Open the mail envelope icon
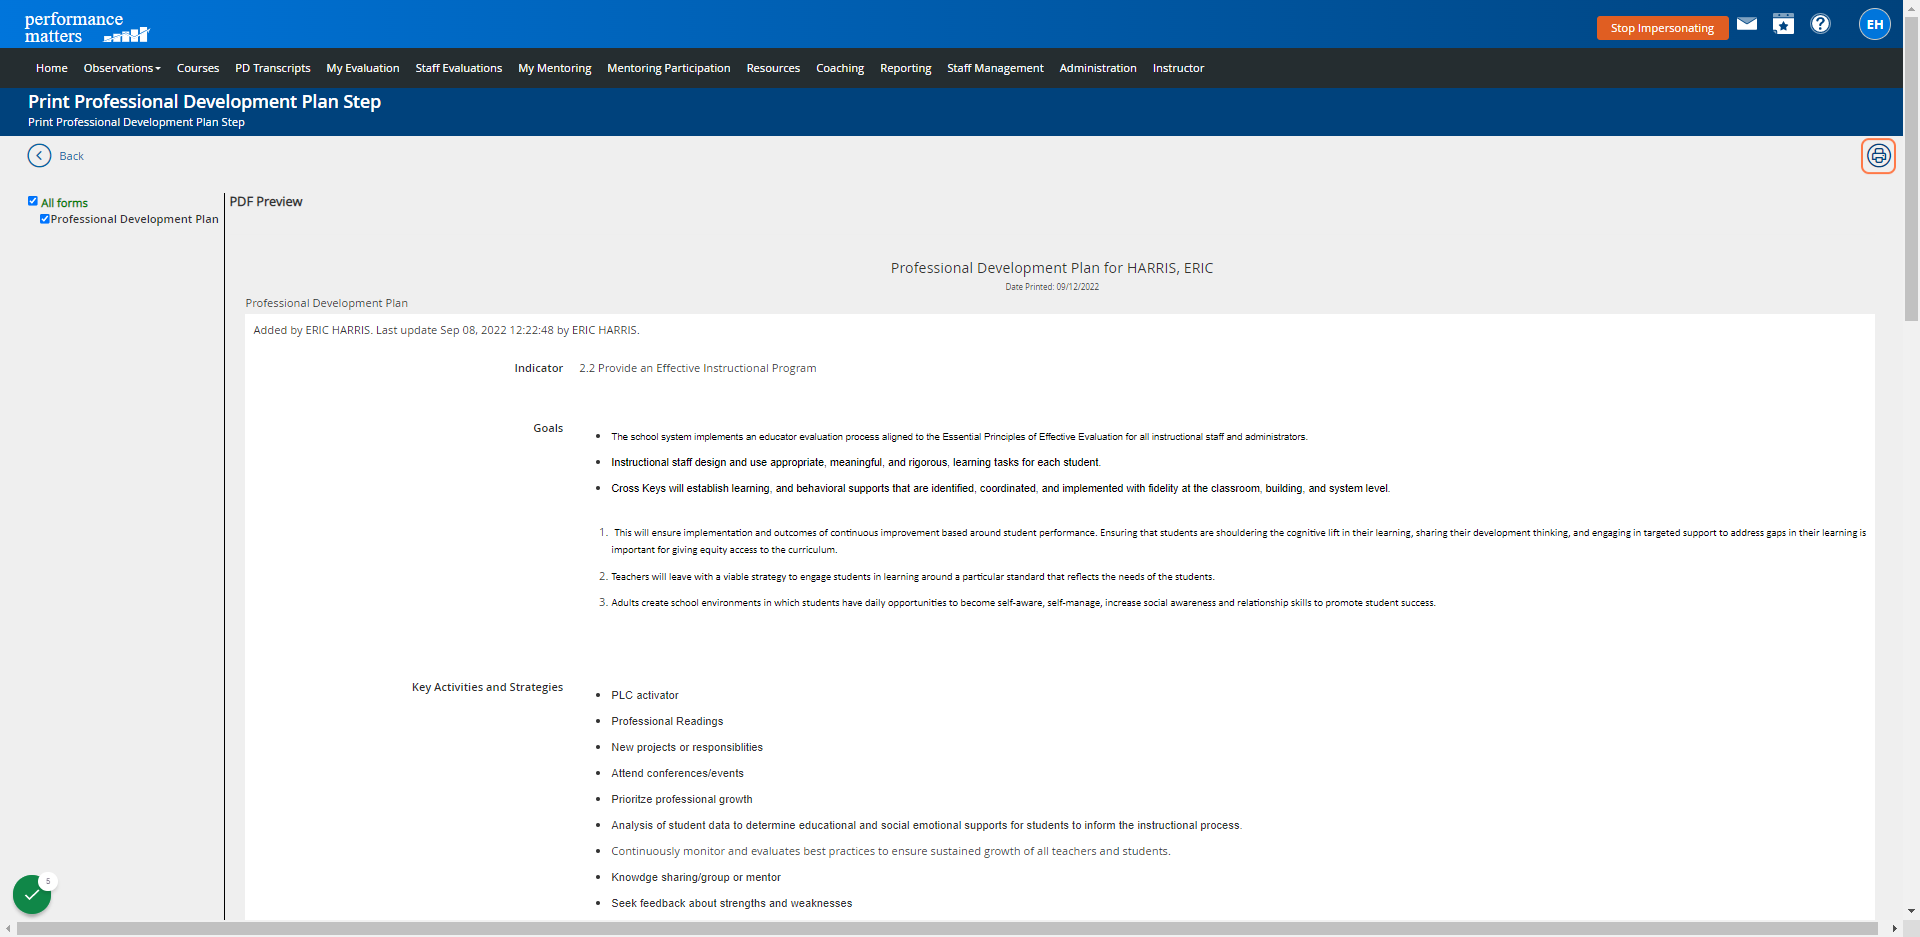 pyautogui.click(x=1747, y=24)
